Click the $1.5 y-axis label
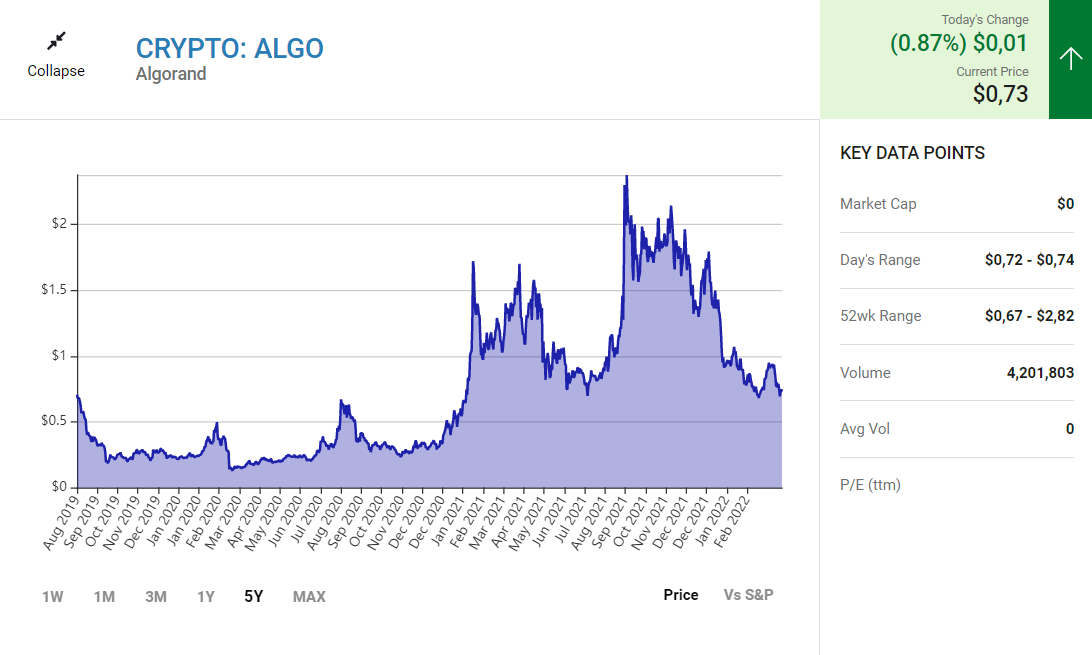 click(54, 290)
